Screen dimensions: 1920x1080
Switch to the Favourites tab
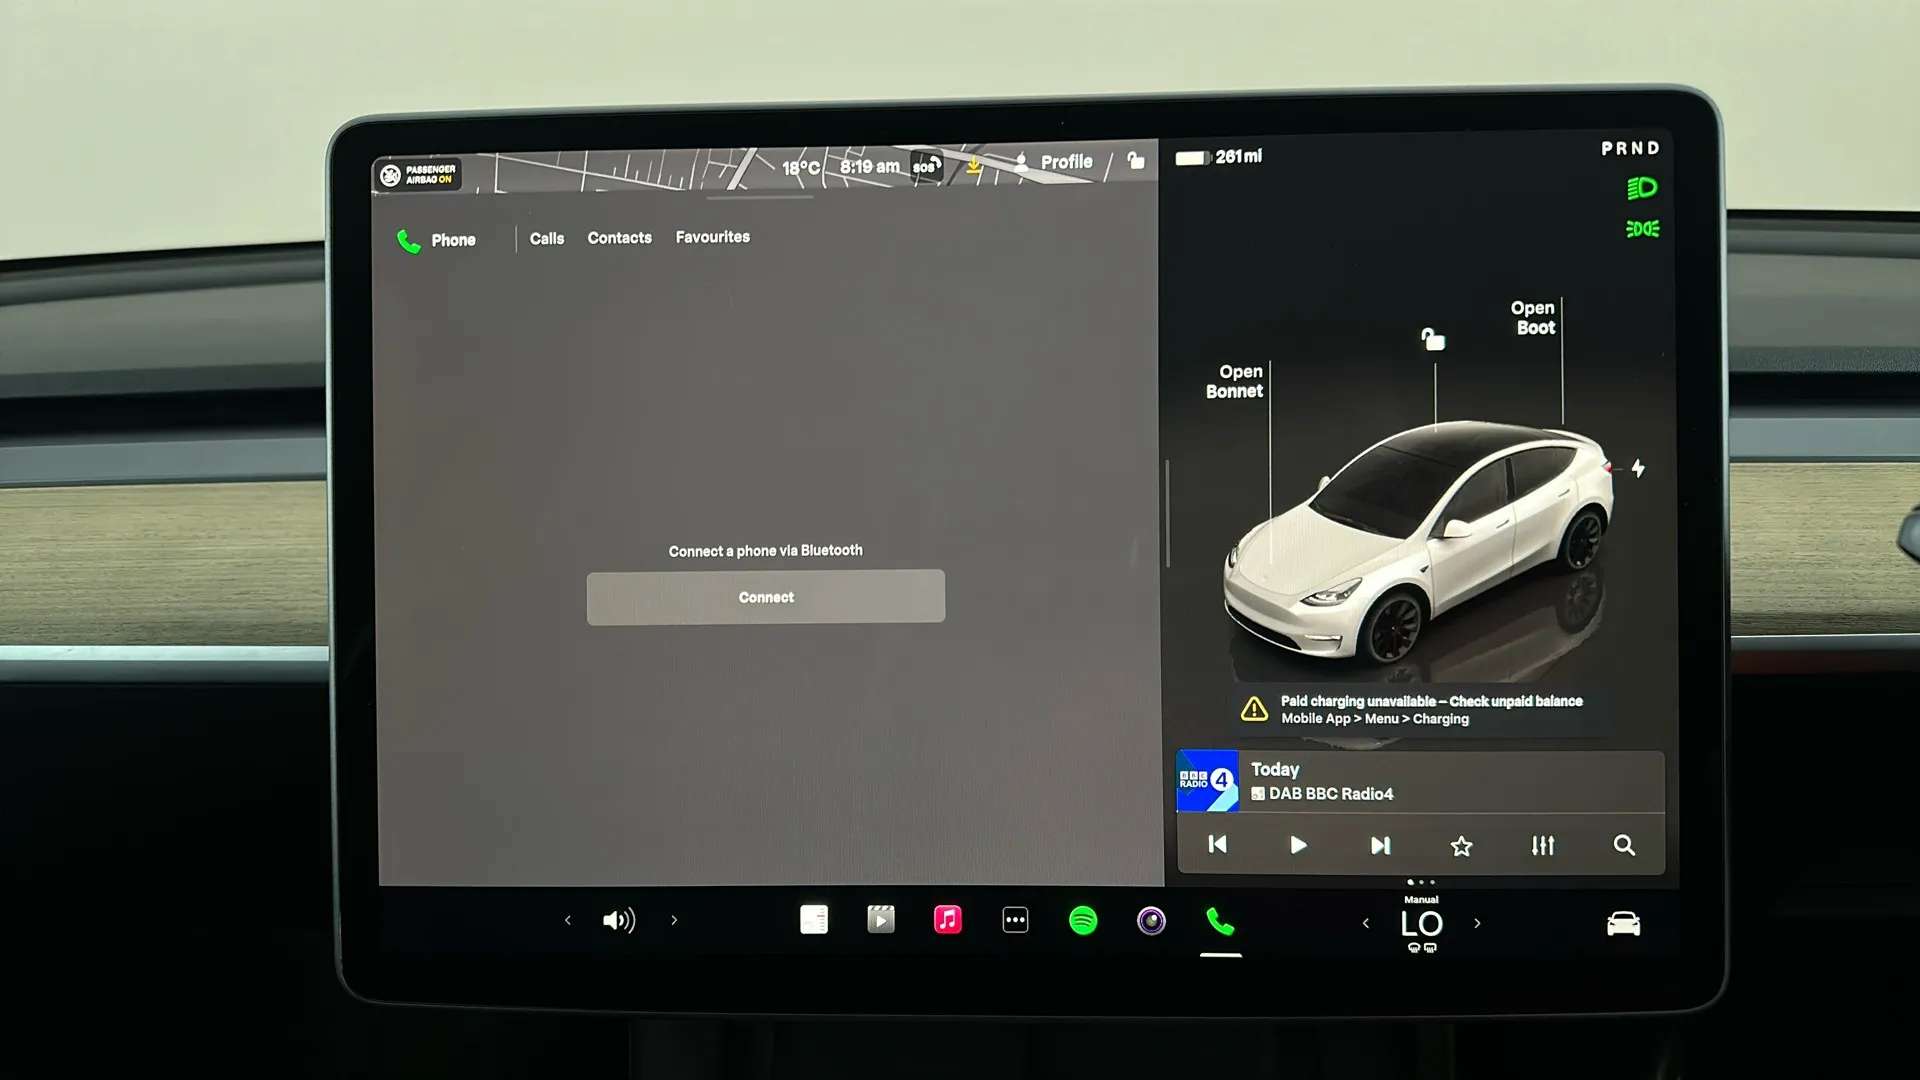[712, 237]
